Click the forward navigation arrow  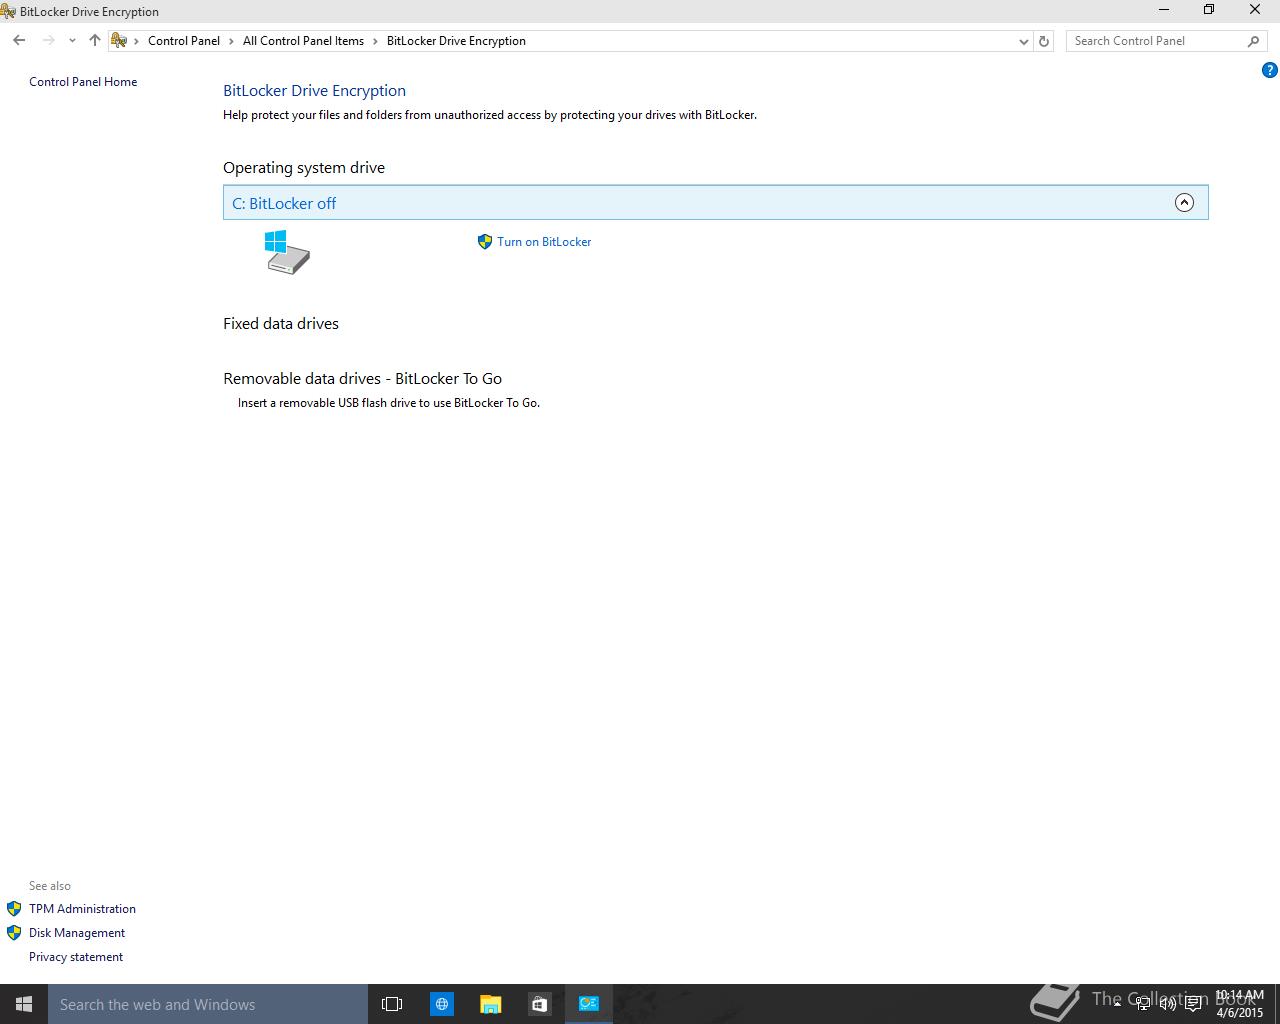pos(48,41)
